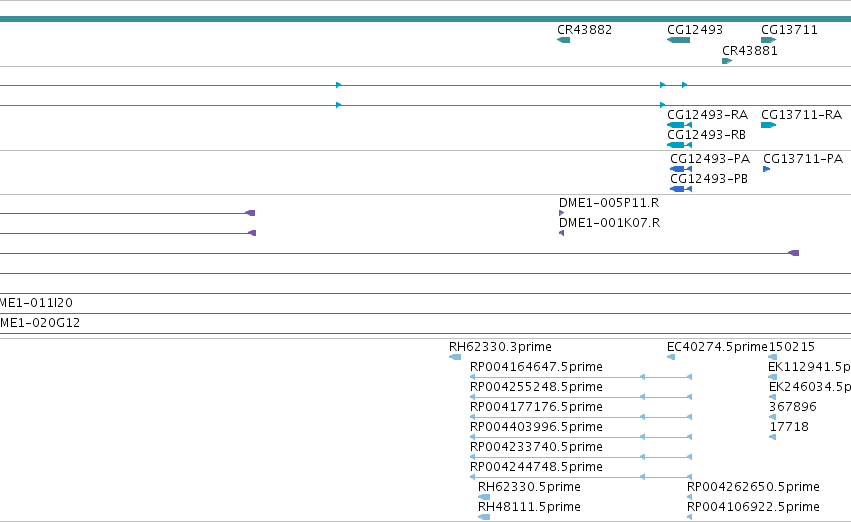Select the CG12493-RB transcript glyph

tap(679, 145)
